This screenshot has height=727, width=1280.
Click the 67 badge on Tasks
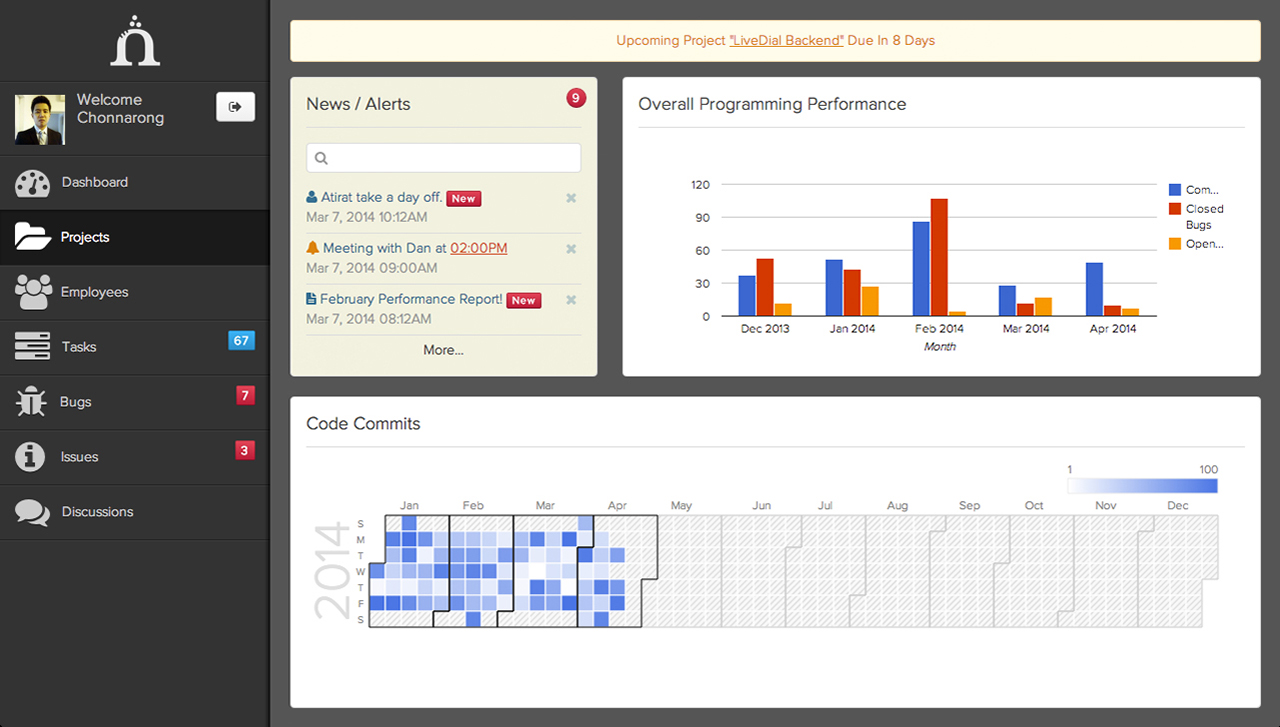click(241, 340)
